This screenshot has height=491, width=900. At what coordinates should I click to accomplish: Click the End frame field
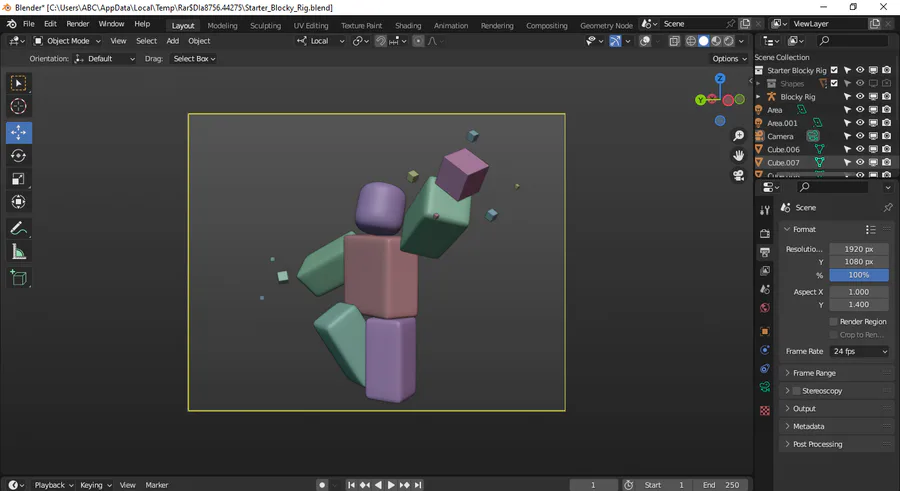[721, 485]
